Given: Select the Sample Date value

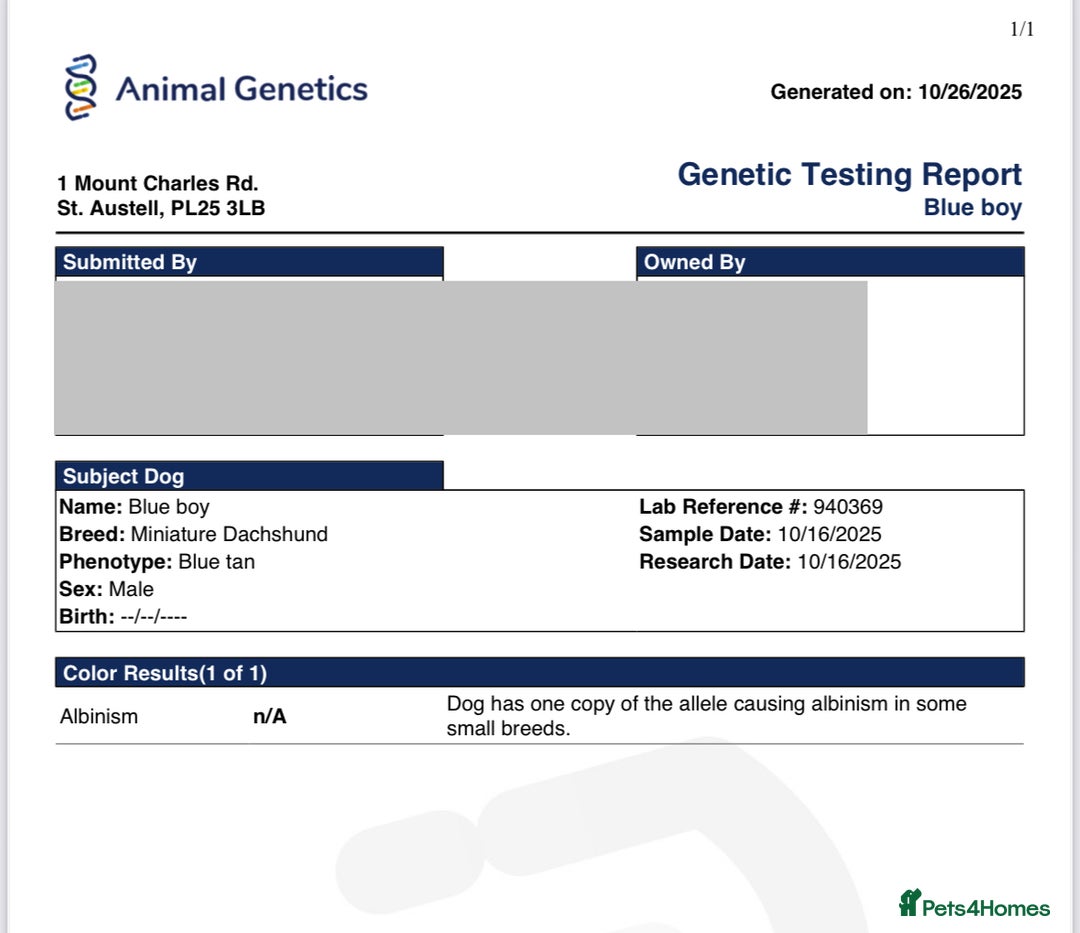Looking at the screenshot, I should [x=829, y=534].
